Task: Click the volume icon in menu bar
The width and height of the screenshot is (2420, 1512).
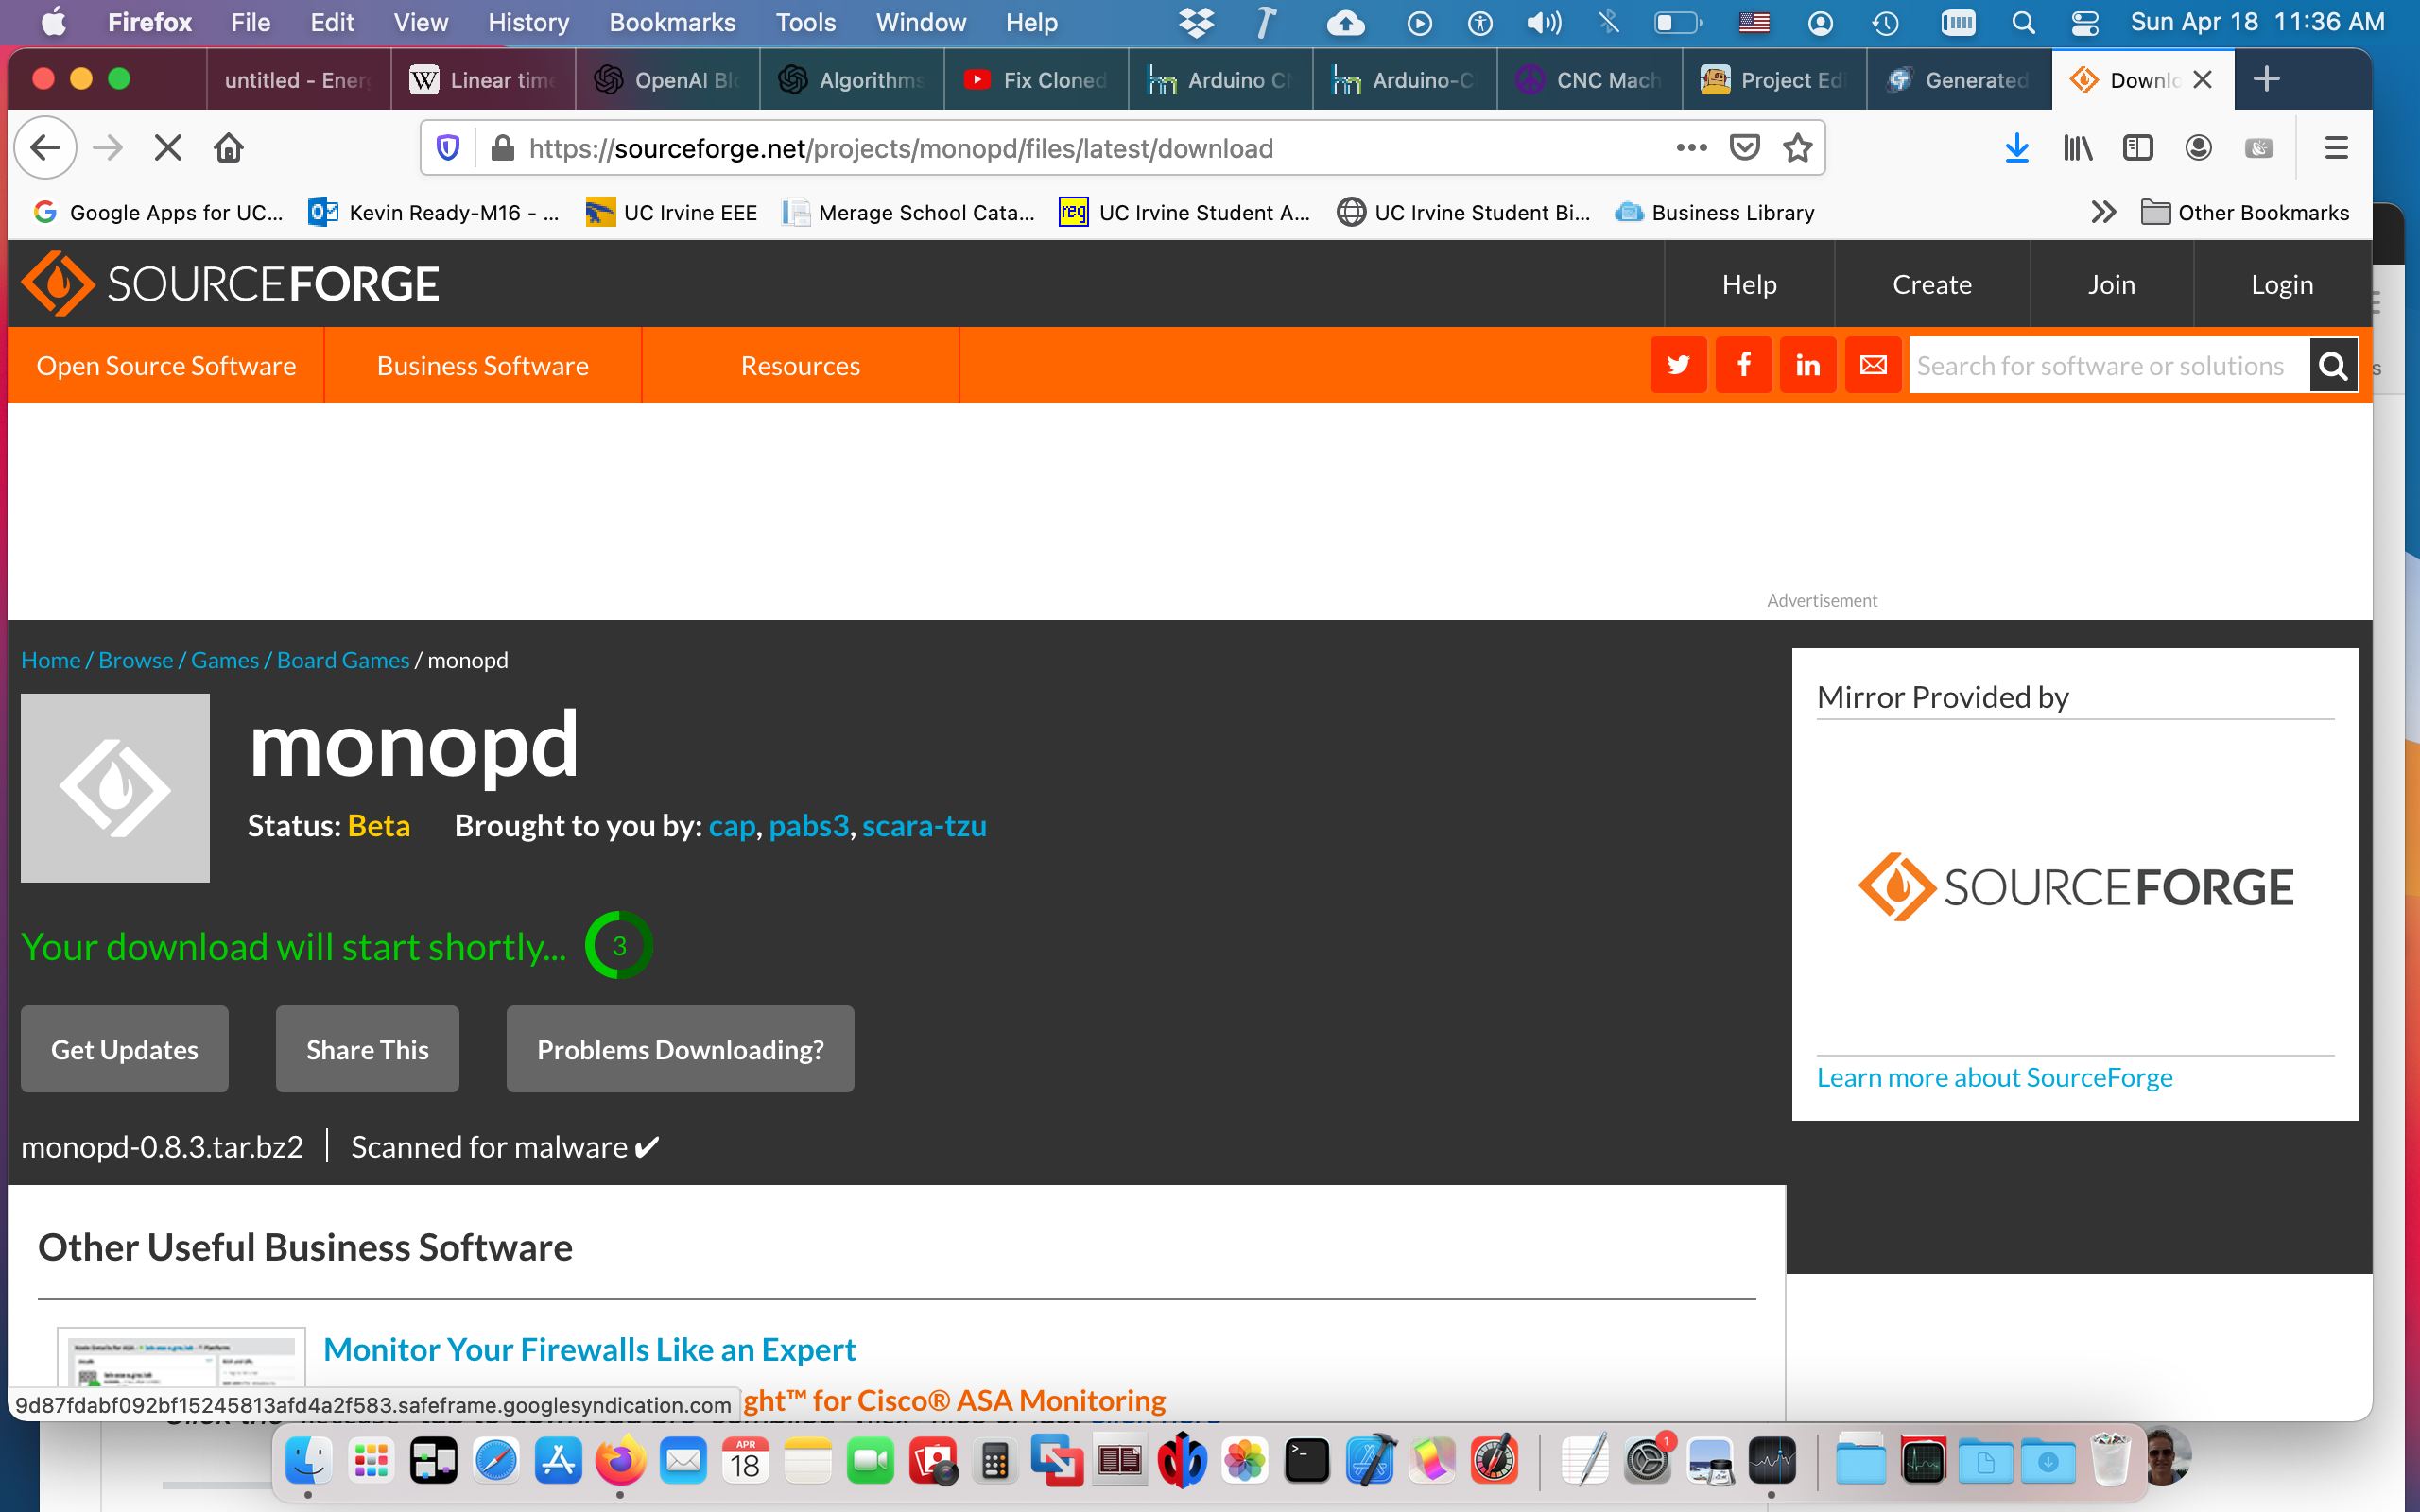Action: coord(1544,22)
